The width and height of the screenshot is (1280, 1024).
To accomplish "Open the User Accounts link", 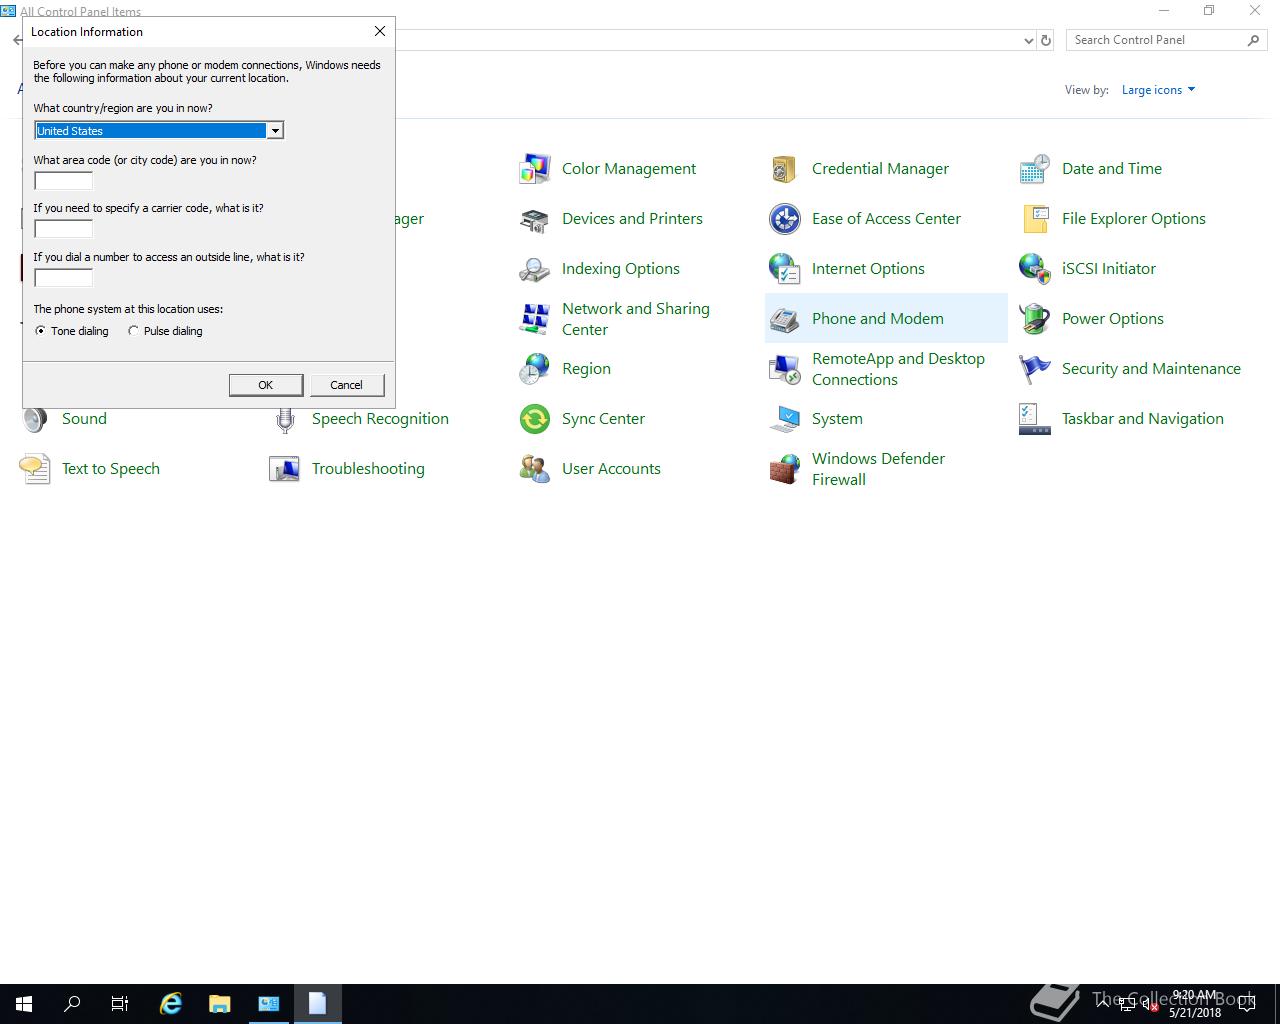I will [611, 469].
